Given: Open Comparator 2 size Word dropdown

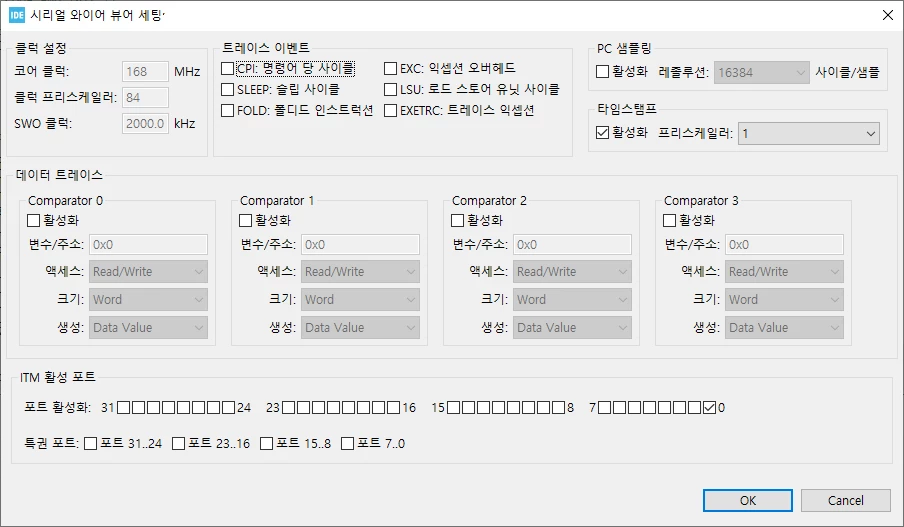Looking at the screenshot, I should [x=572, y=299].
